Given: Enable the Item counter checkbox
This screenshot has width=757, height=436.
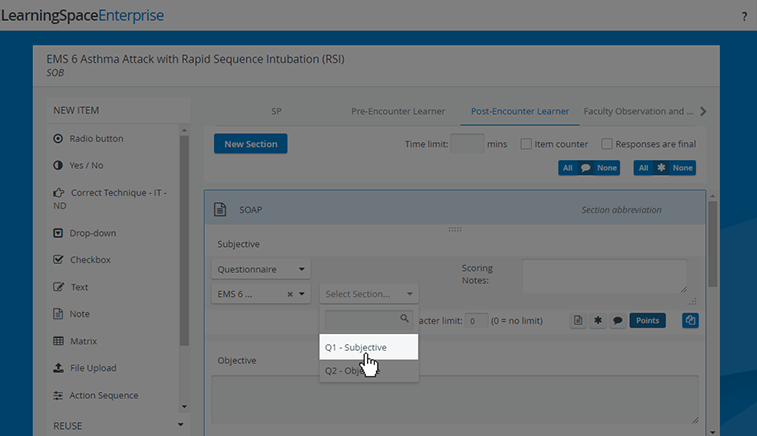Looking at the screenshot, I should coord(526,144).
